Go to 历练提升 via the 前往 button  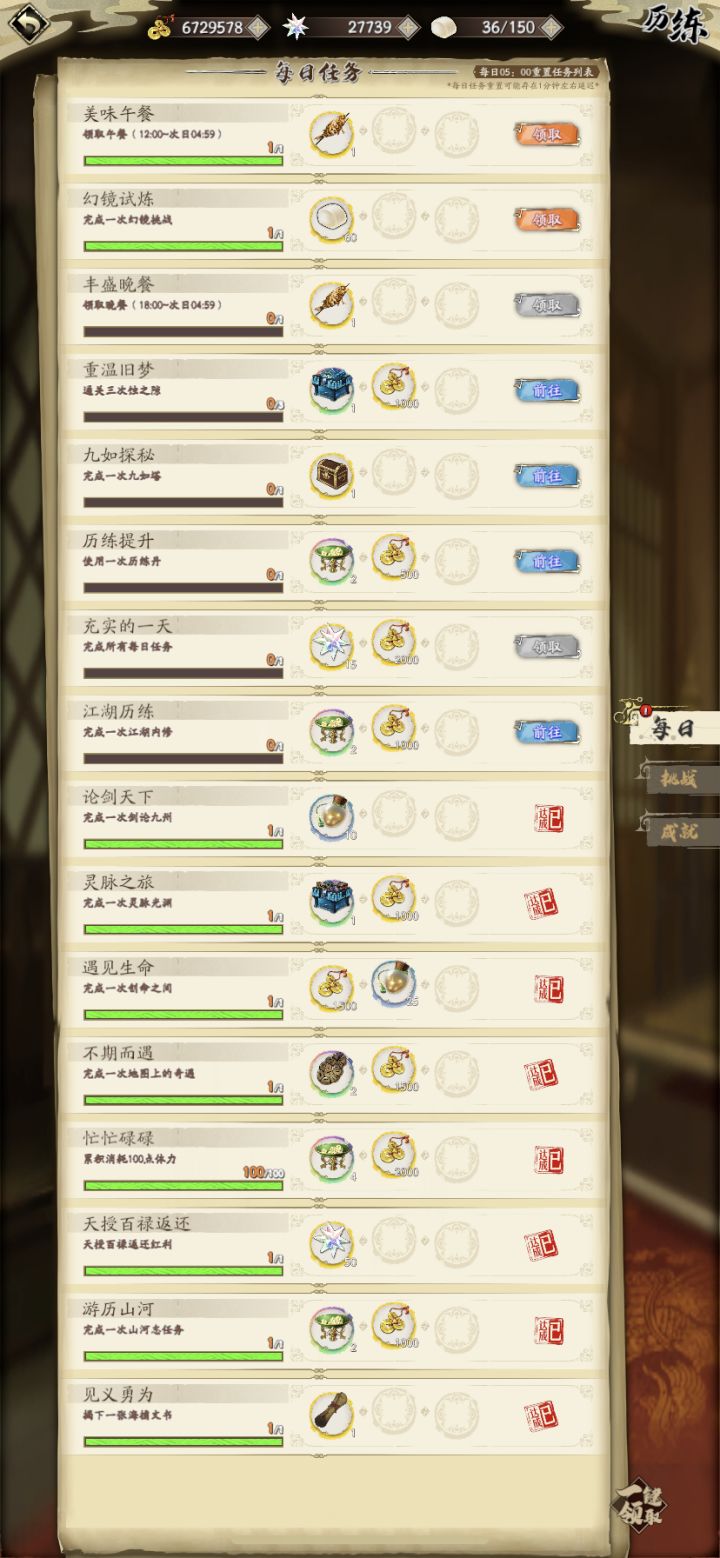pyautogui.click(x=547, y=561)
